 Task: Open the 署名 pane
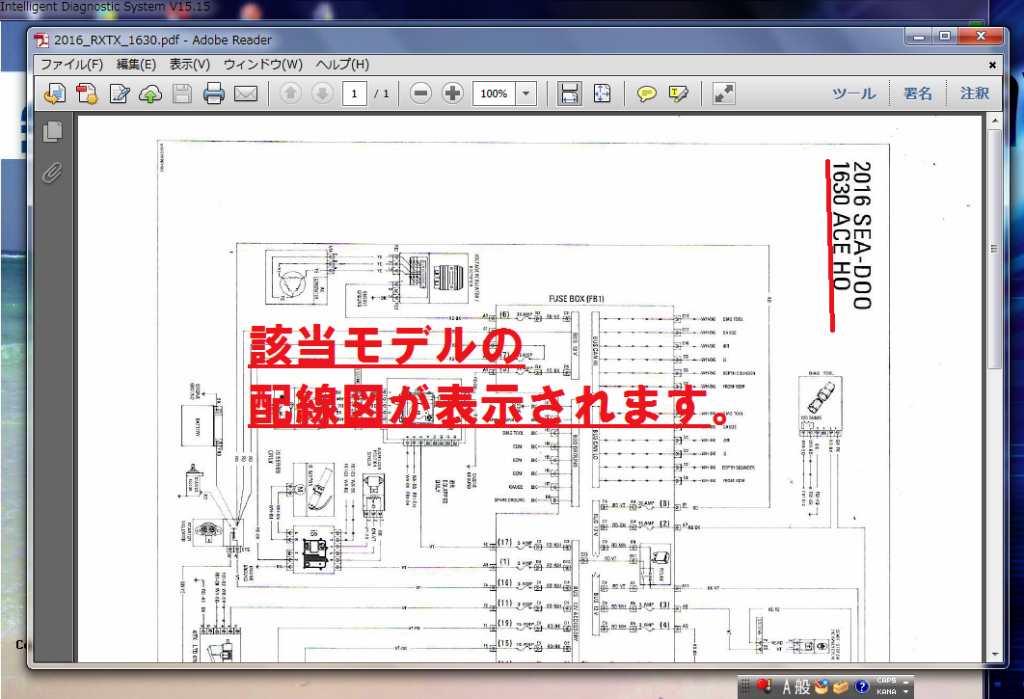click(918, 93)
